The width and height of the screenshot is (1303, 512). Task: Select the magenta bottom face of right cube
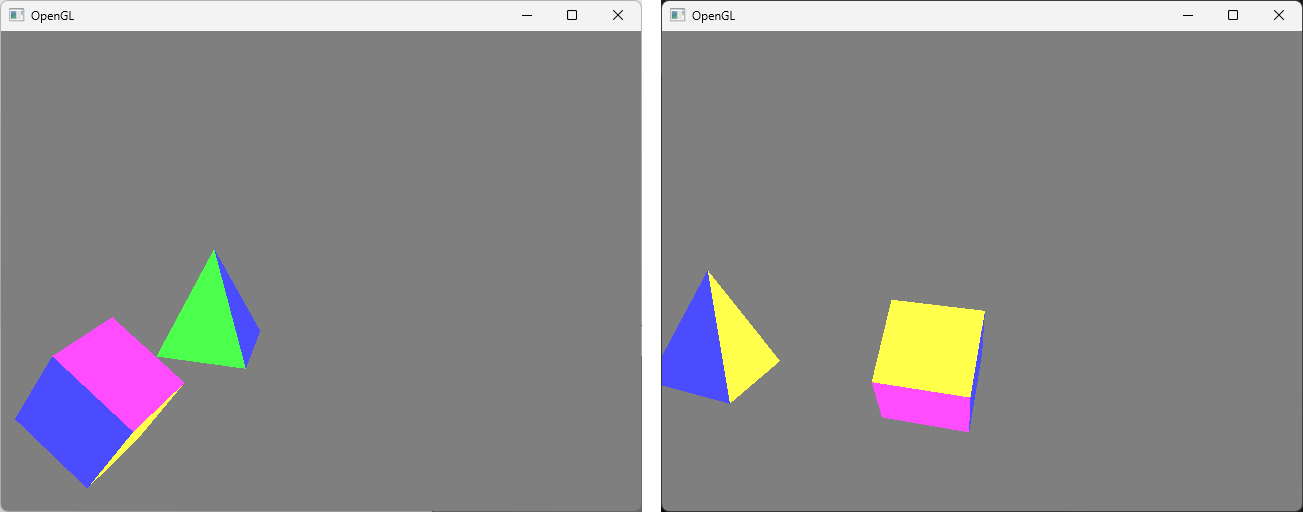coord(922,407)
